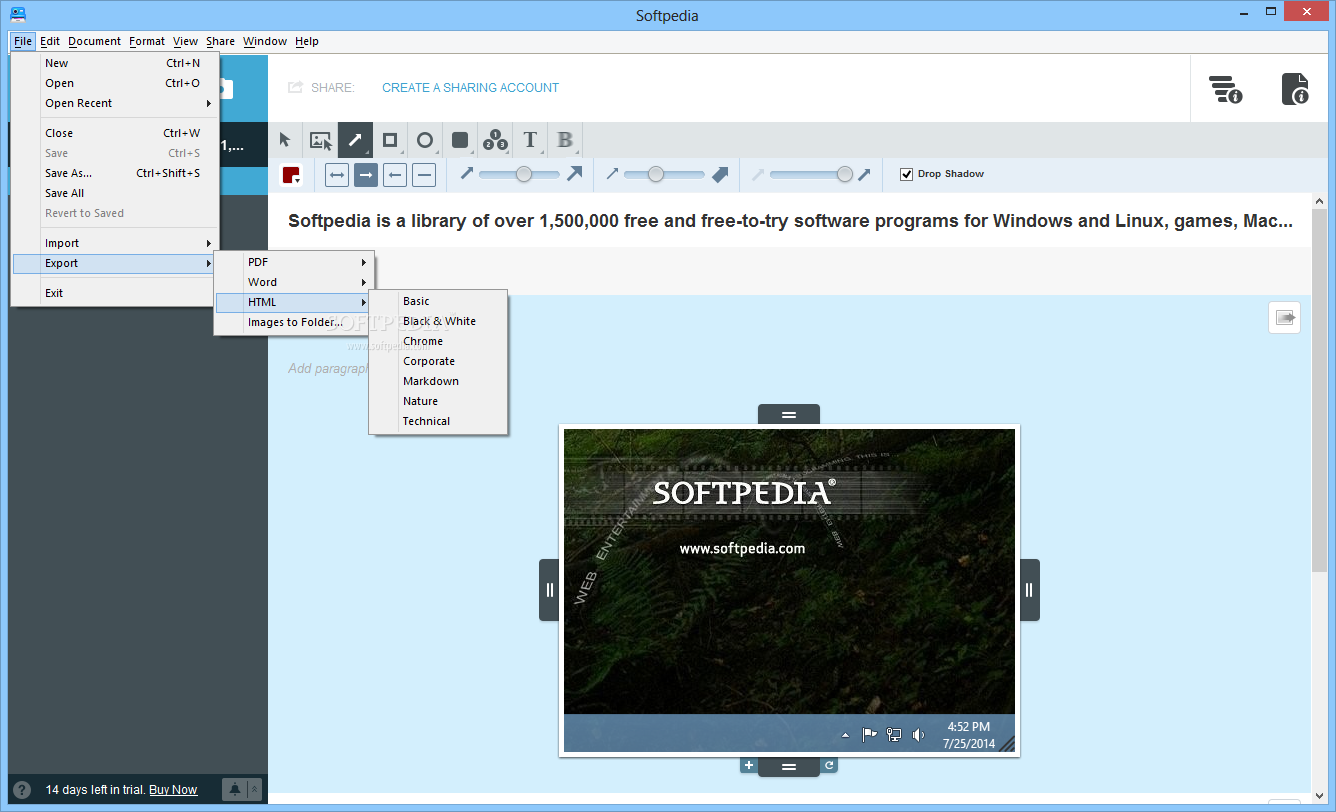
Task: Open the Window menu
Action: coord(265,41)
